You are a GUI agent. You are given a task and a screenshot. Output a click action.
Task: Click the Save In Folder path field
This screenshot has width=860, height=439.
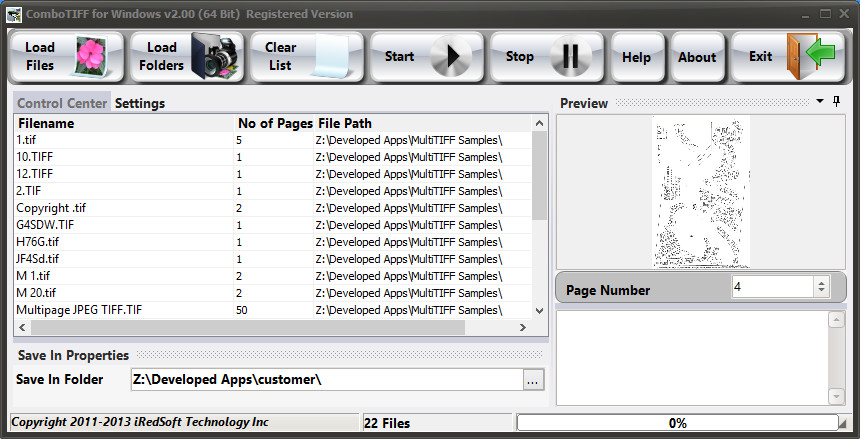tap(327, 380)
